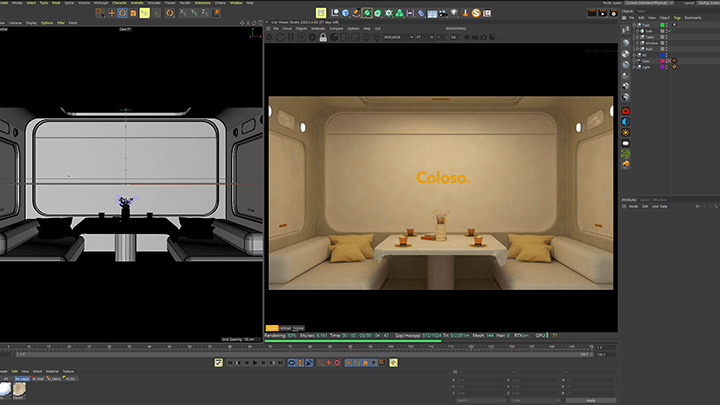This screenshot has height=405, width=720.
Task: Open the Node Space dropdown
Action: point(649,3)
